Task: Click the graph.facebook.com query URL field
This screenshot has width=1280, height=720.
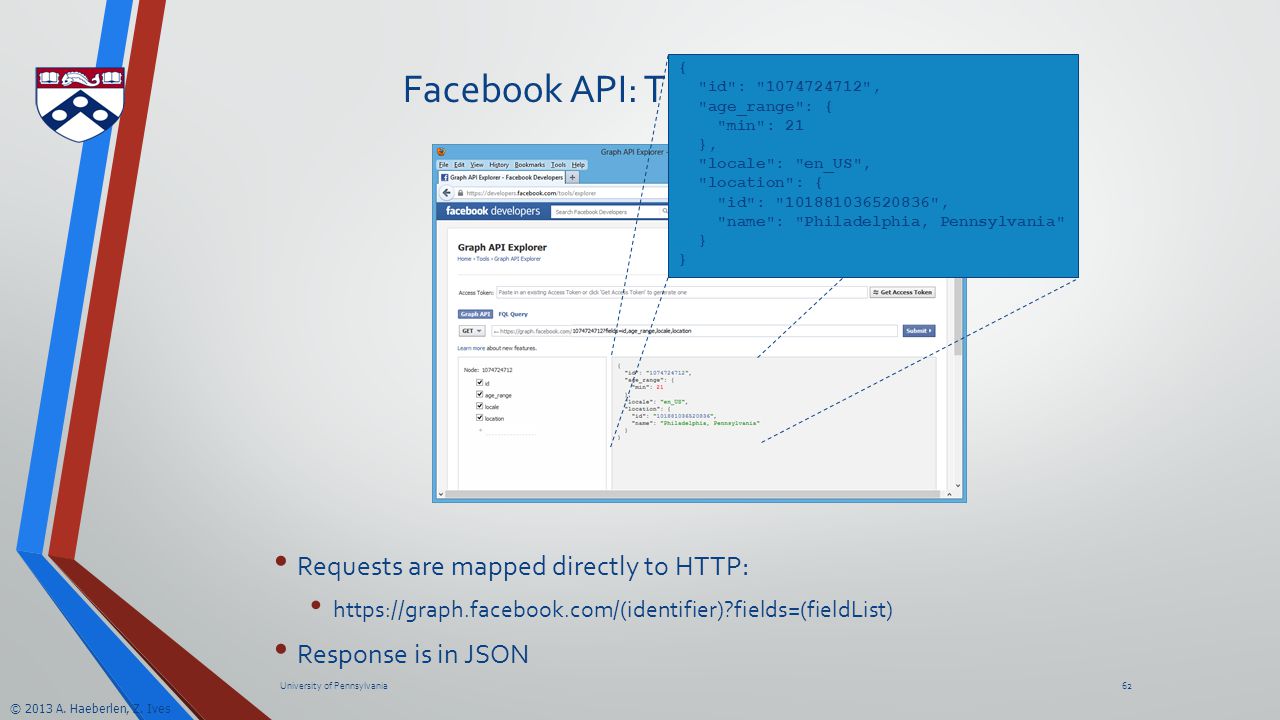Action: tap(694, 331)
